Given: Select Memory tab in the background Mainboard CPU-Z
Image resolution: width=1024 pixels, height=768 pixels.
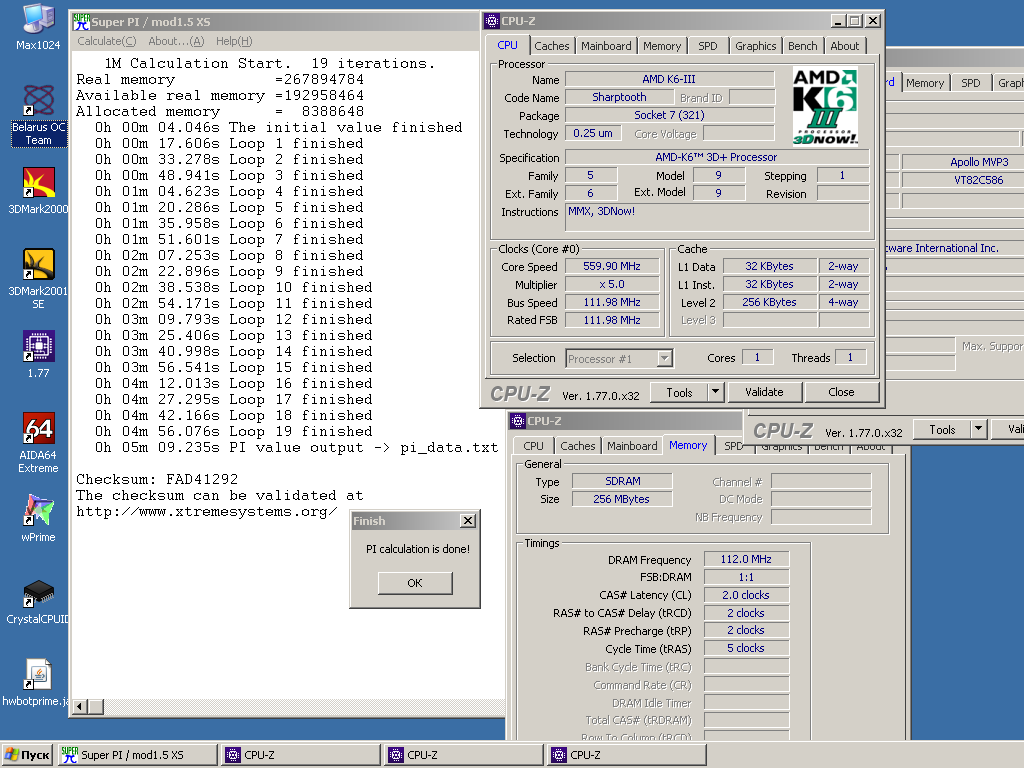Looking at the screenshot, I should (925, 83).
